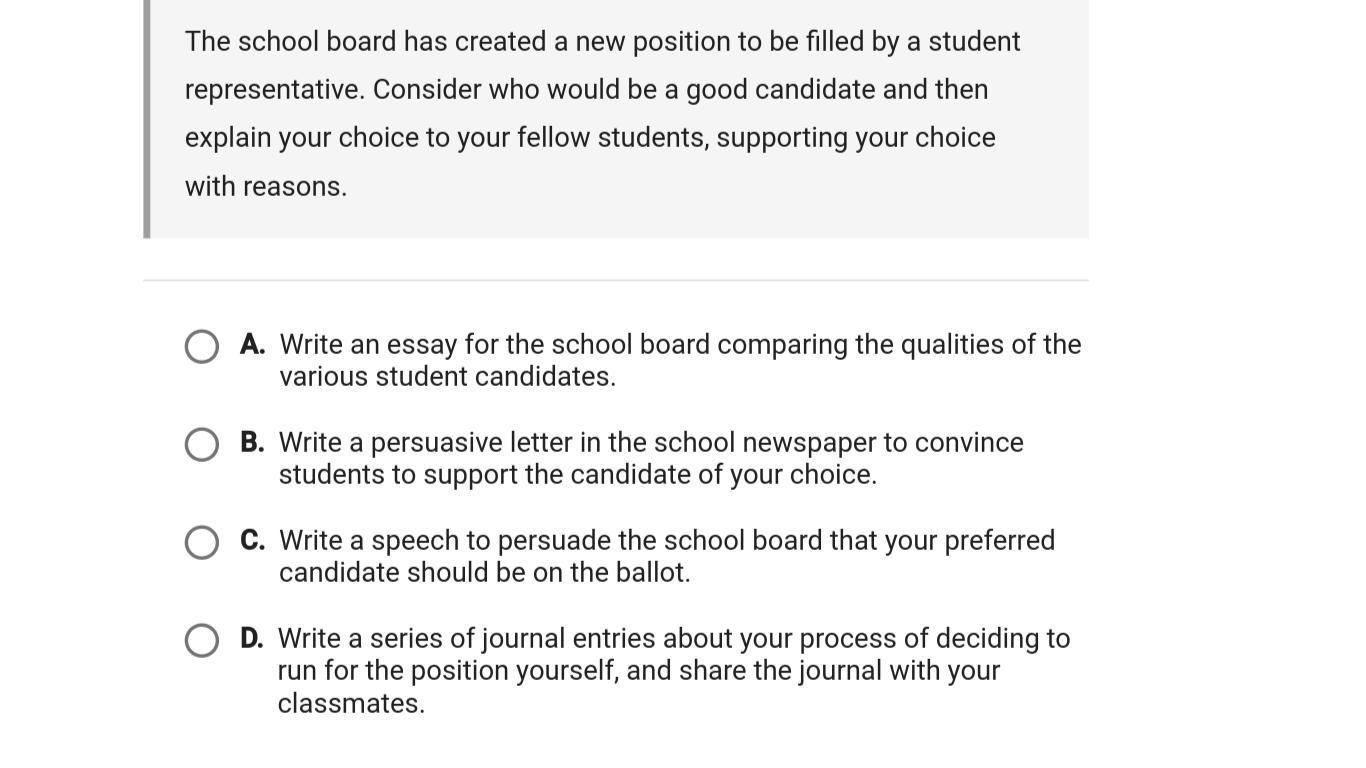Click the prompt line starting "explain your choice"
Viewport: 1366px width, 768px height.
pyautogui.click(x=590, y=138)
